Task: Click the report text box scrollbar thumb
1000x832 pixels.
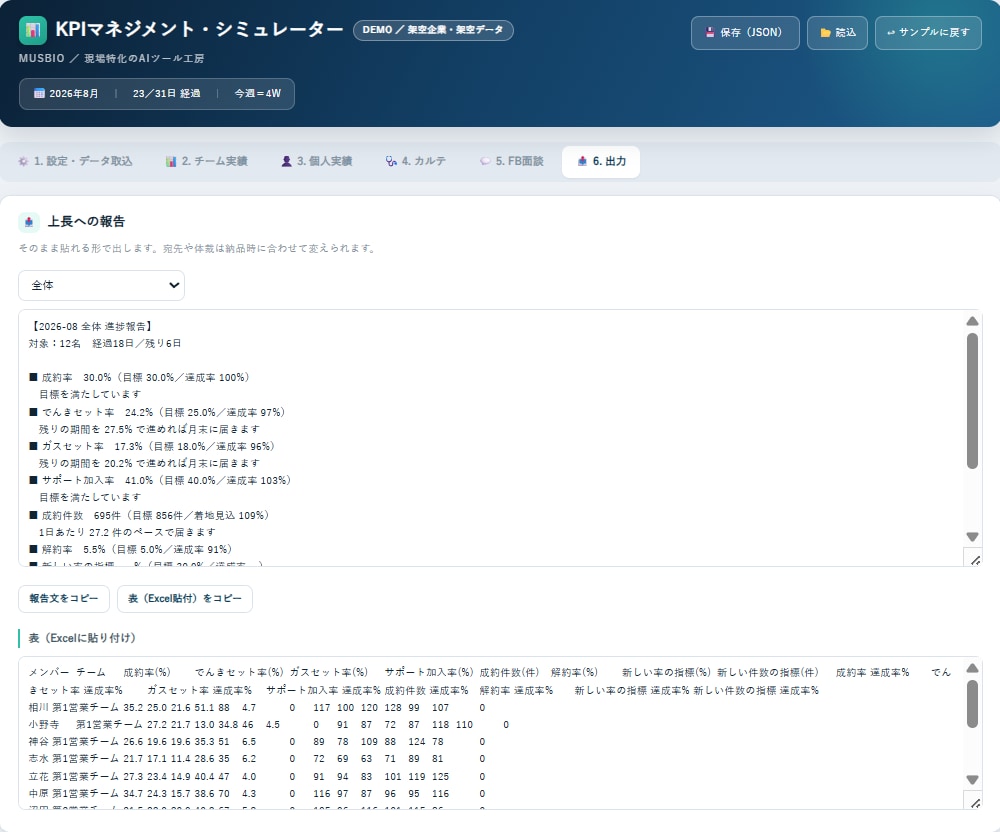Action: pyautogui.click(x=972, y=401)
